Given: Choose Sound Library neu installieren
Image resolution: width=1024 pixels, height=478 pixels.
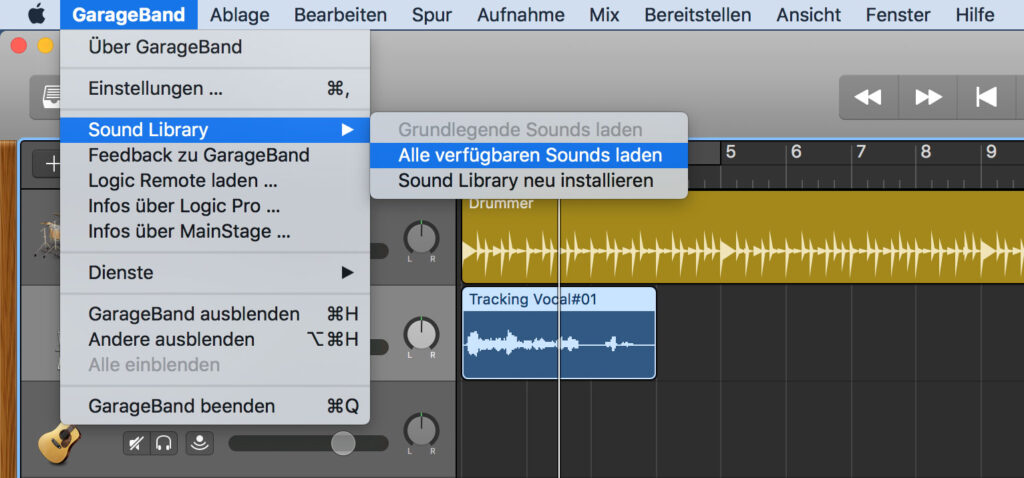Looking at the screenshot, I should pos(529,181).
